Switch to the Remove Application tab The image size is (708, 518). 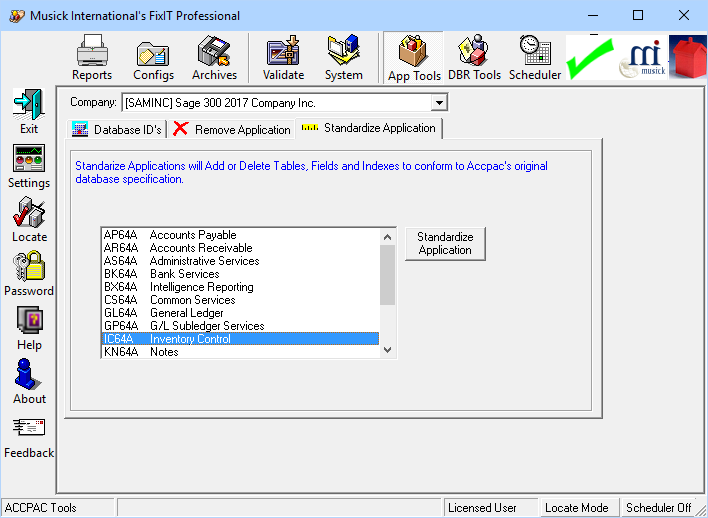pos(232,130)
